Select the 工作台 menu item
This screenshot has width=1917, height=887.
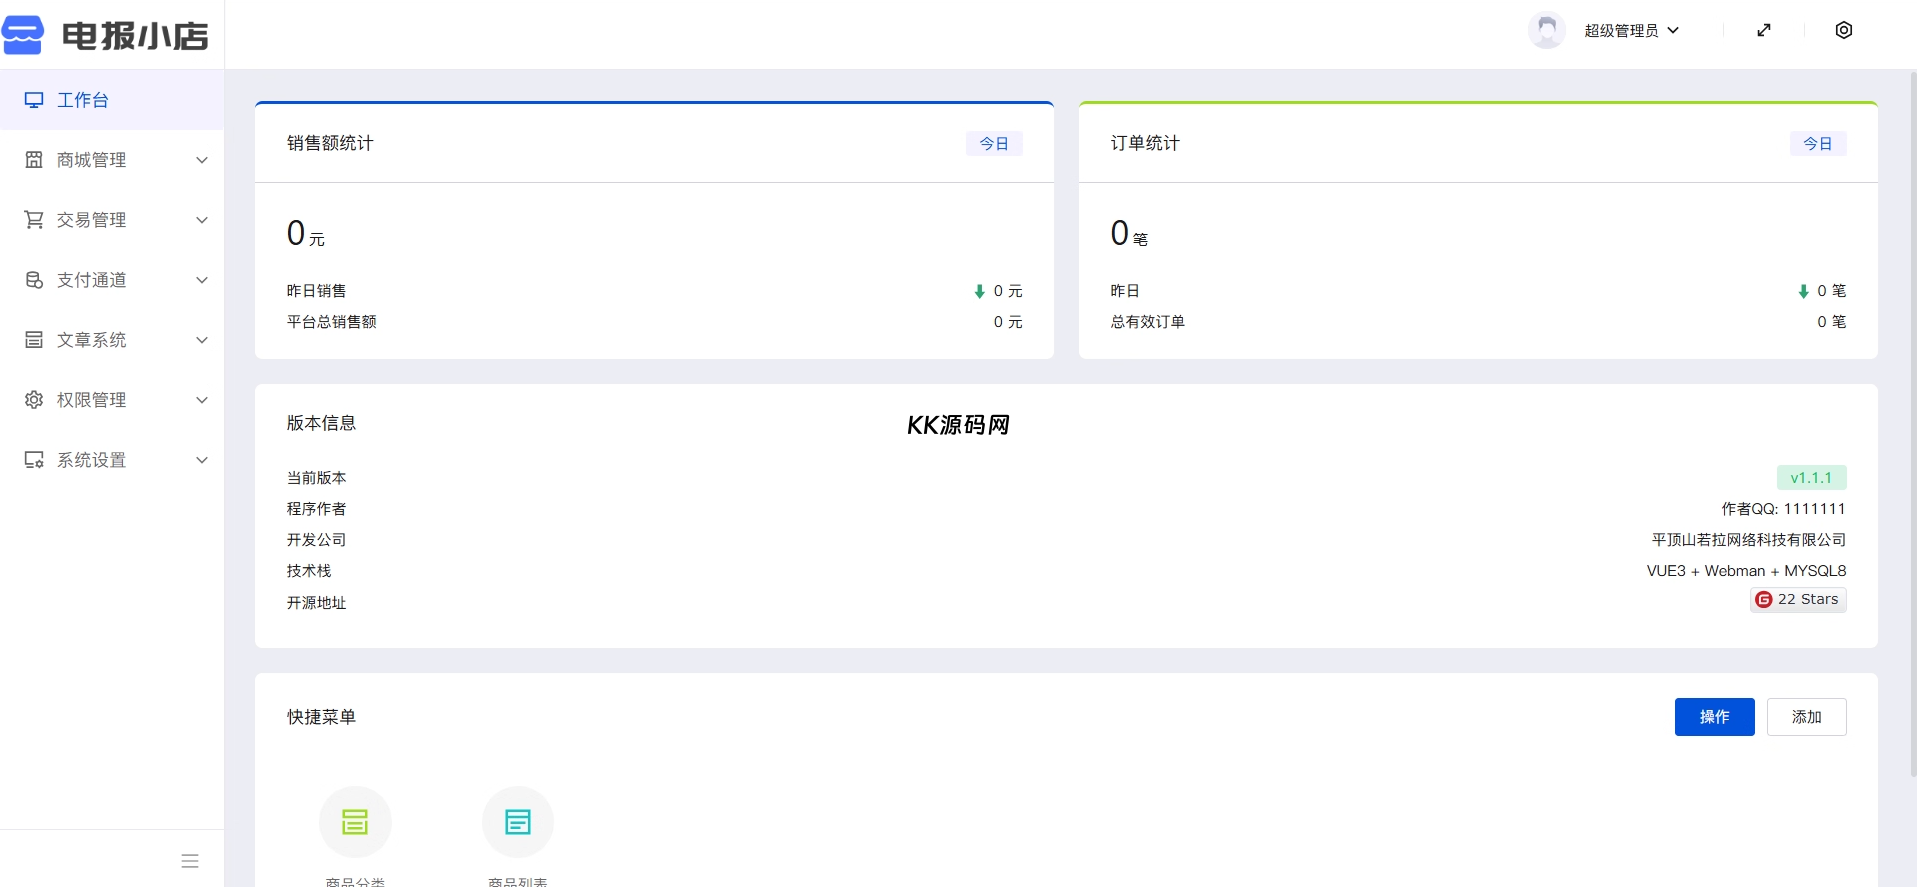112,100
